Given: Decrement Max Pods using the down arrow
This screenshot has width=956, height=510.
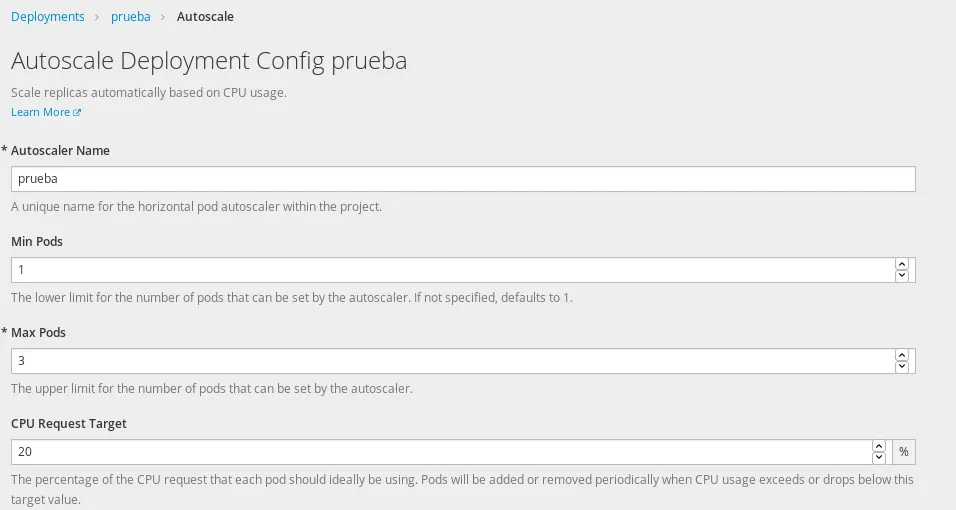Looking at the screenshot, I should pyautogui.click(x=902, y=367).
